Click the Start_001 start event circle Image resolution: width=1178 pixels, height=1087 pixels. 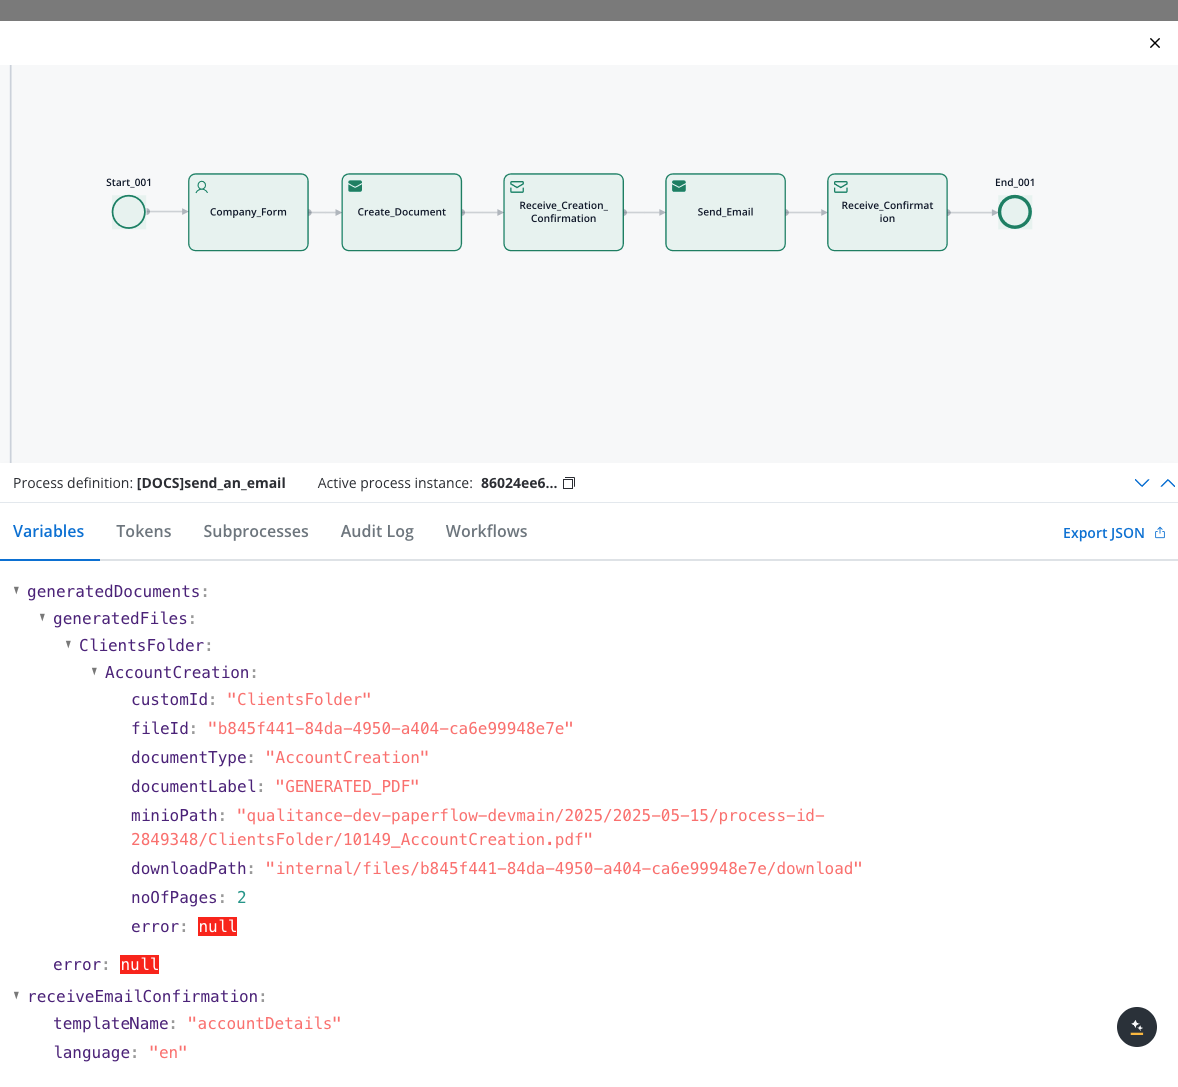128,212
